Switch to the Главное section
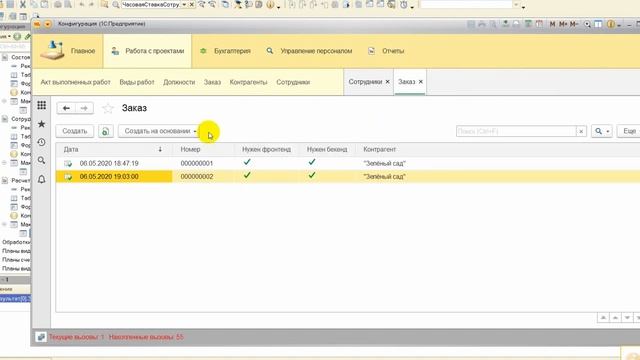 pyautogui.click(x=68, y=51)
